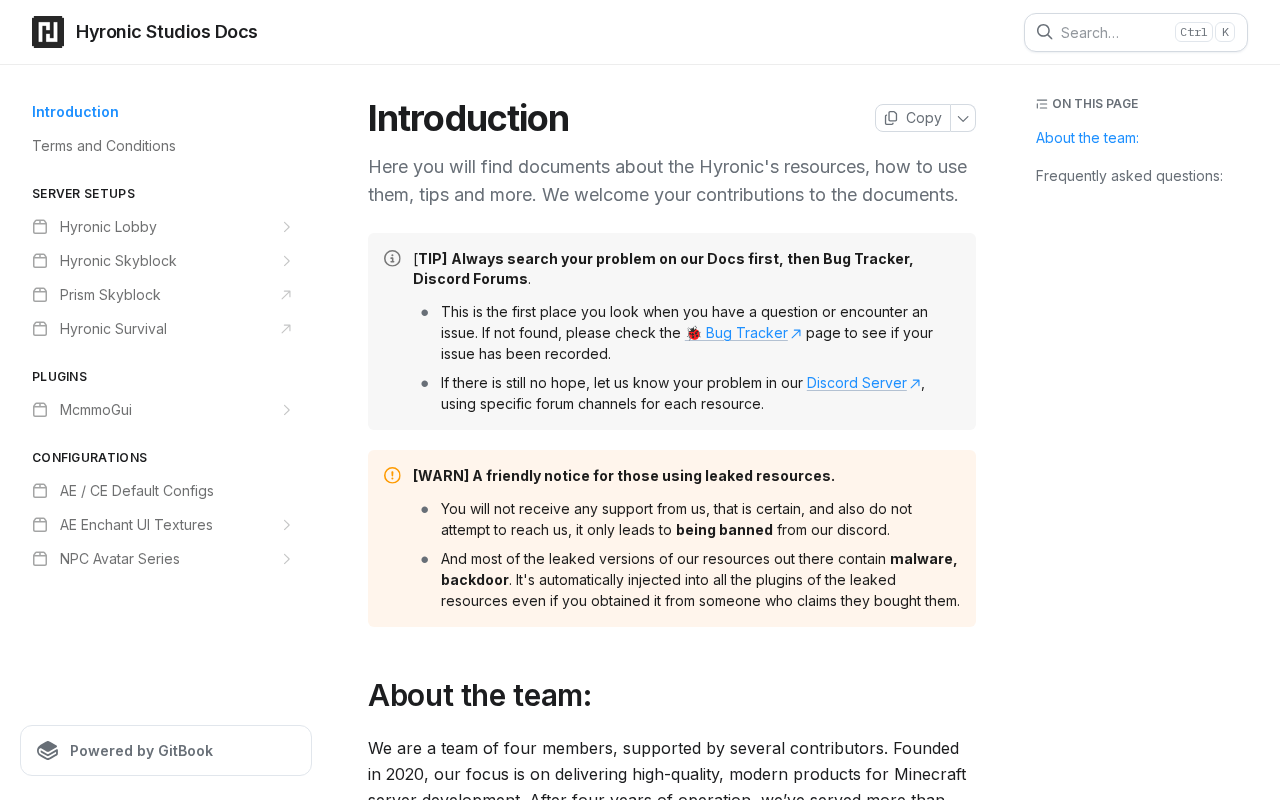Click the Hyronic Survival external link arrow
Viewport: 1280px width, 800px height.
click(286, 329)
